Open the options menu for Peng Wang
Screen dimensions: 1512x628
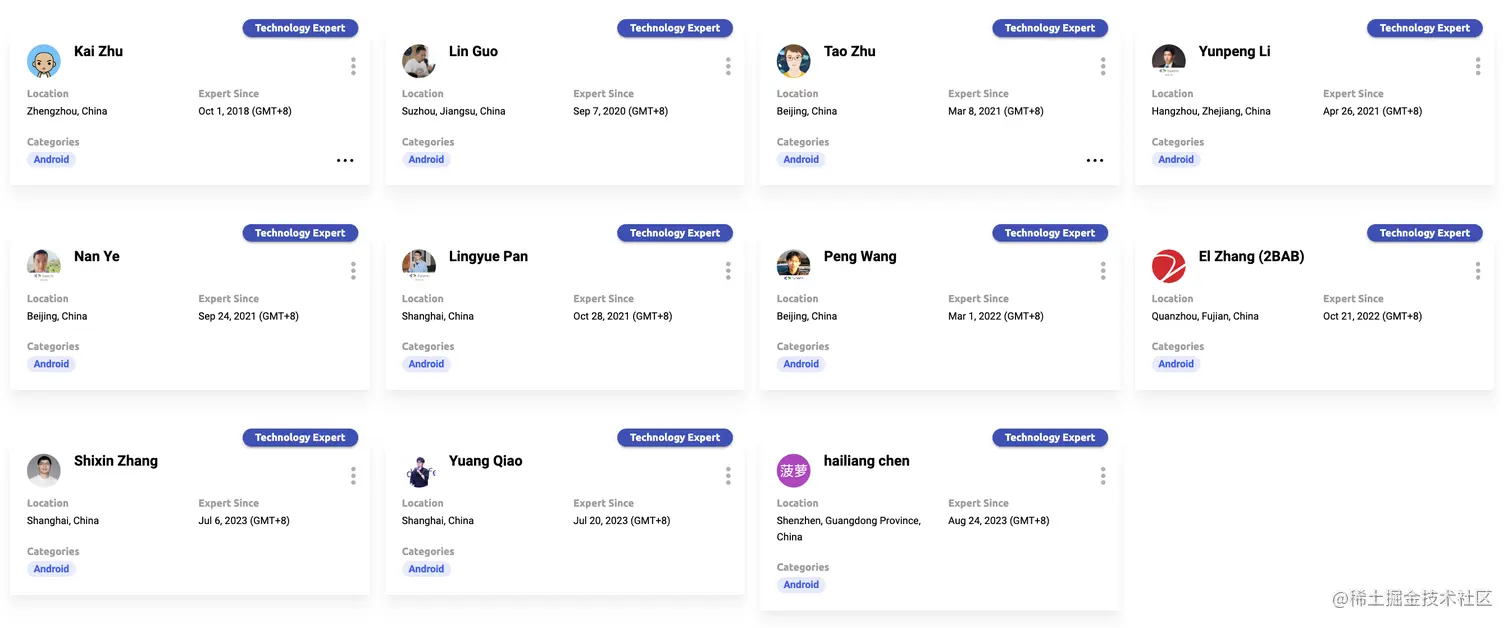tap(1103, 271)
